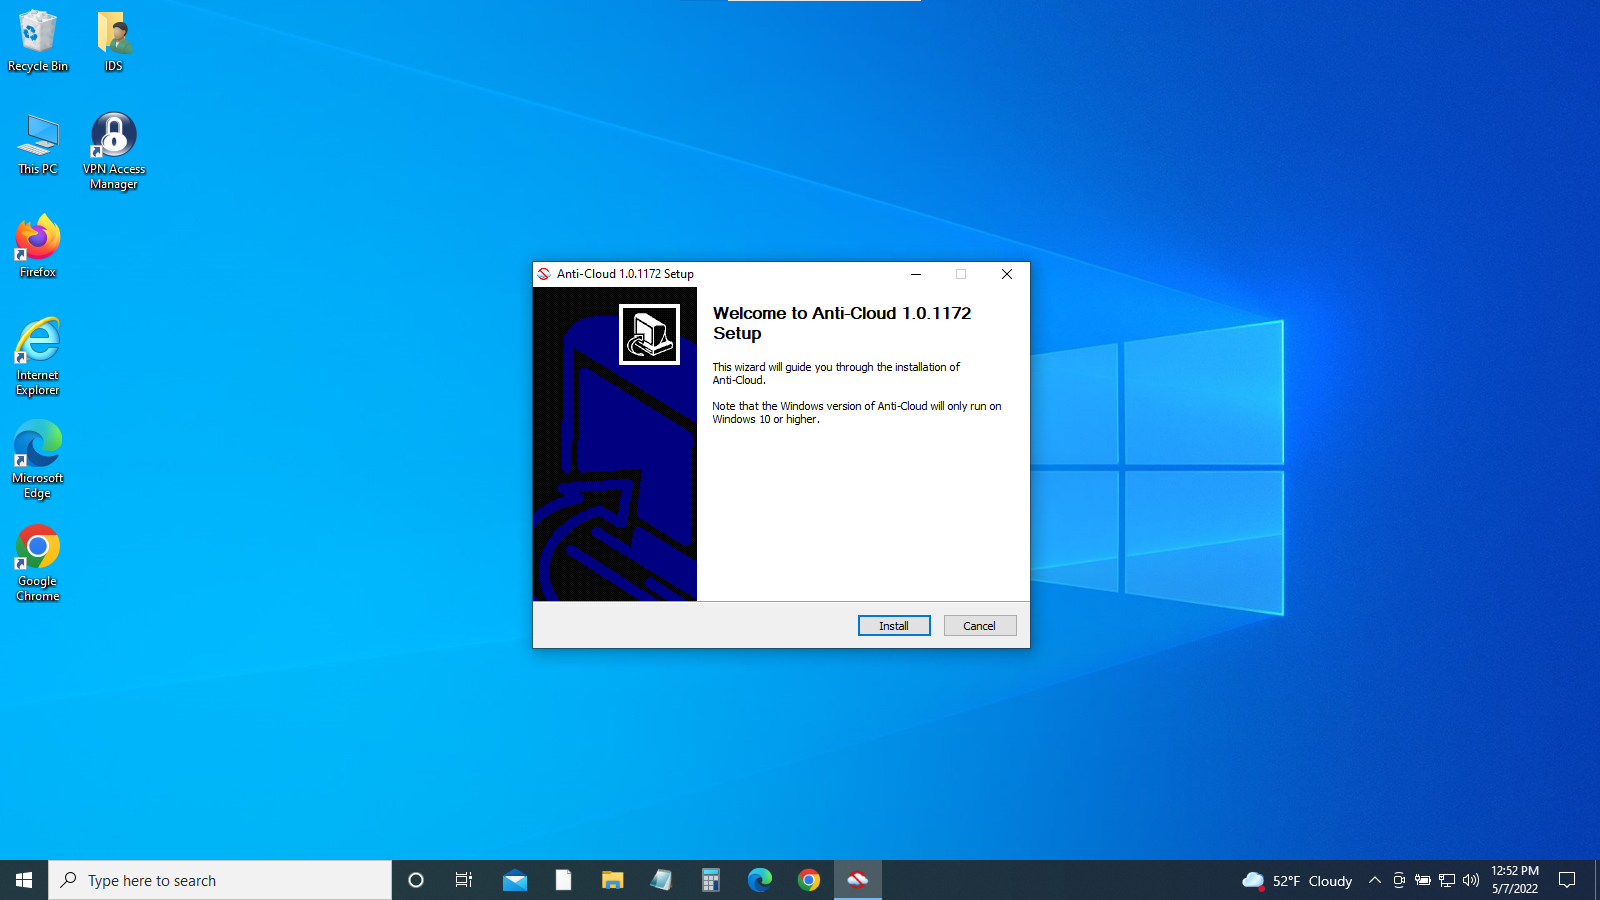1600x900 pixels.
Task: Select This PC desktop icon
Action: [38, 145]
